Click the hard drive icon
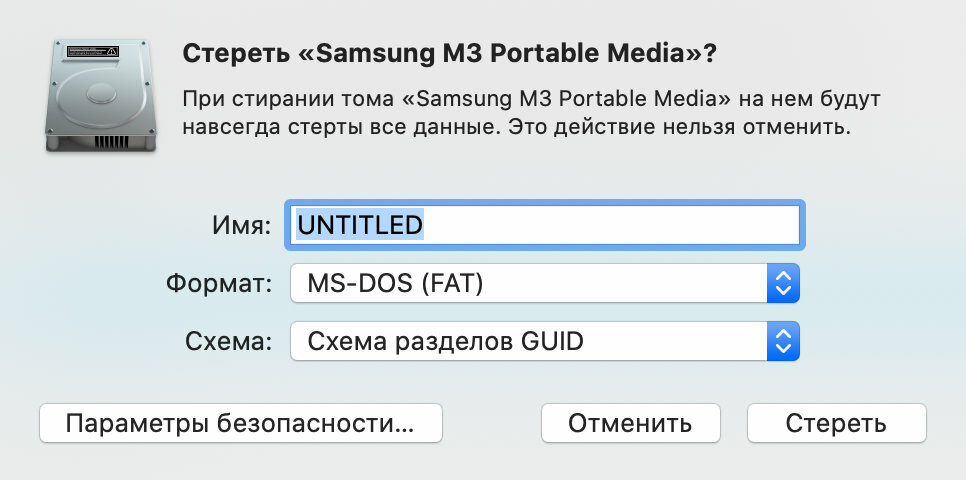Image resolution: width=966 pixels, height=480 pixels. (101, 95)
